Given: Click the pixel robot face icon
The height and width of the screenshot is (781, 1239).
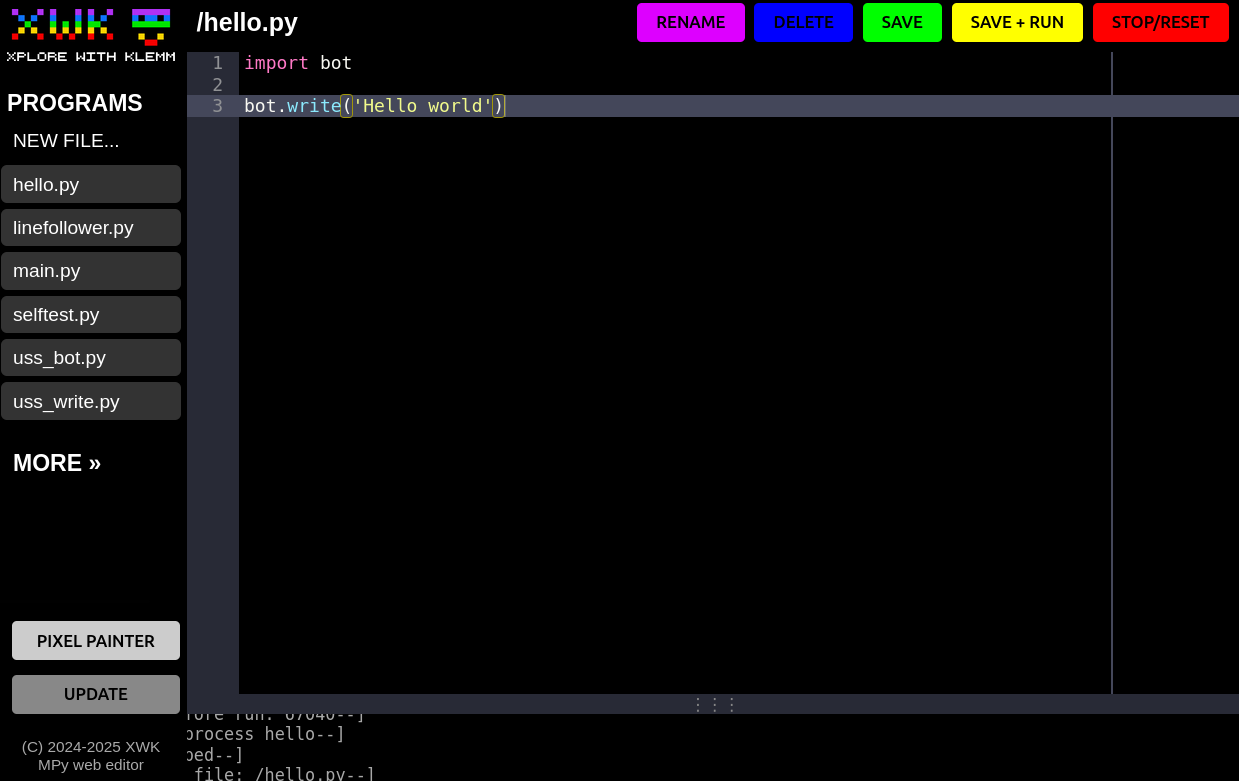Looking at the screenshot, I should [151, 26].
